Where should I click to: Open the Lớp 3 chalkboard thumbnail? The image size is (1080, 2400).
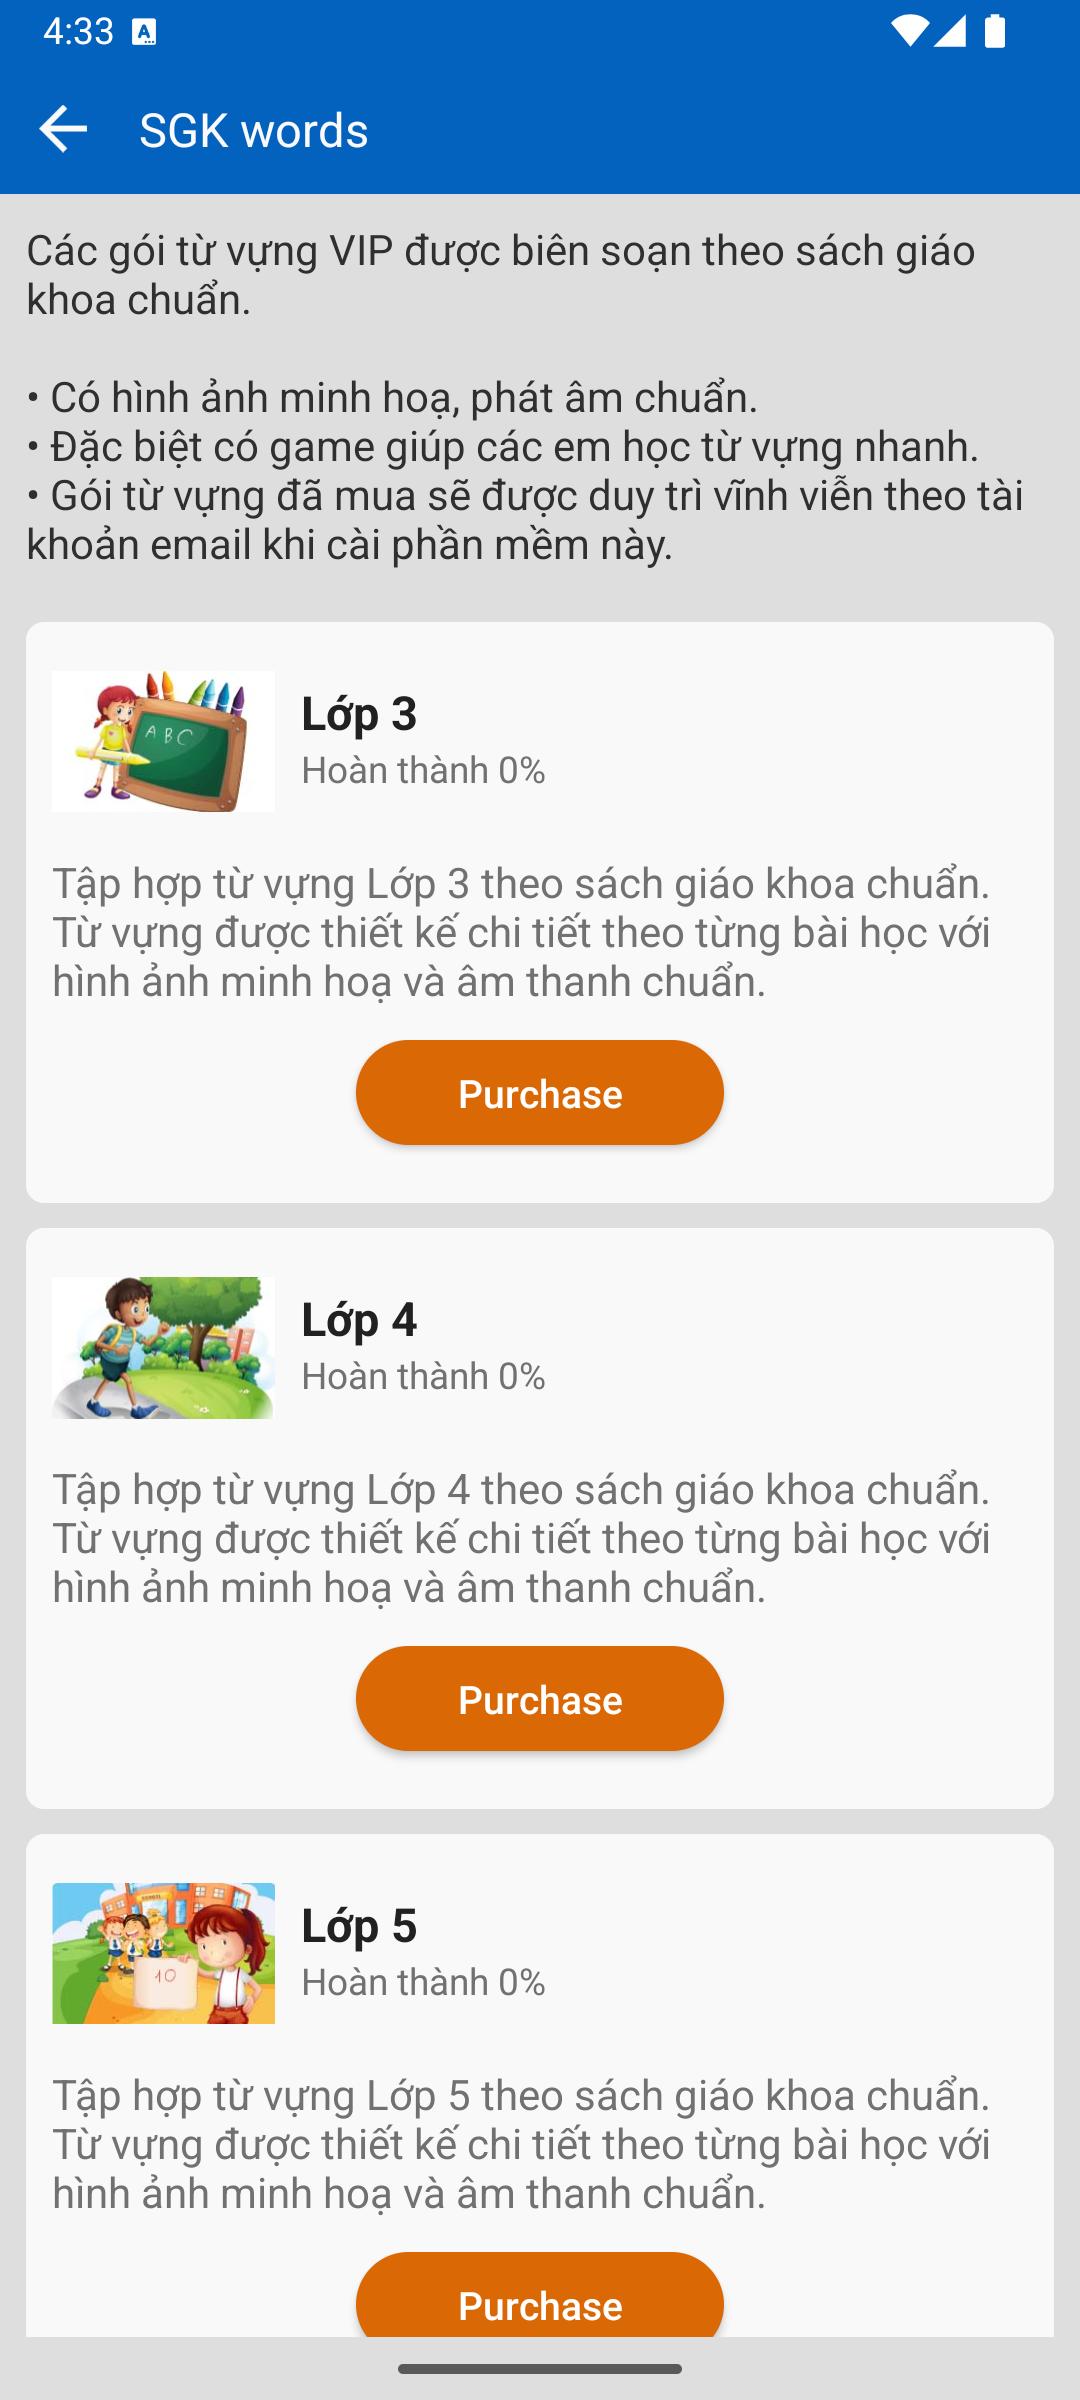tap(163, 741)
